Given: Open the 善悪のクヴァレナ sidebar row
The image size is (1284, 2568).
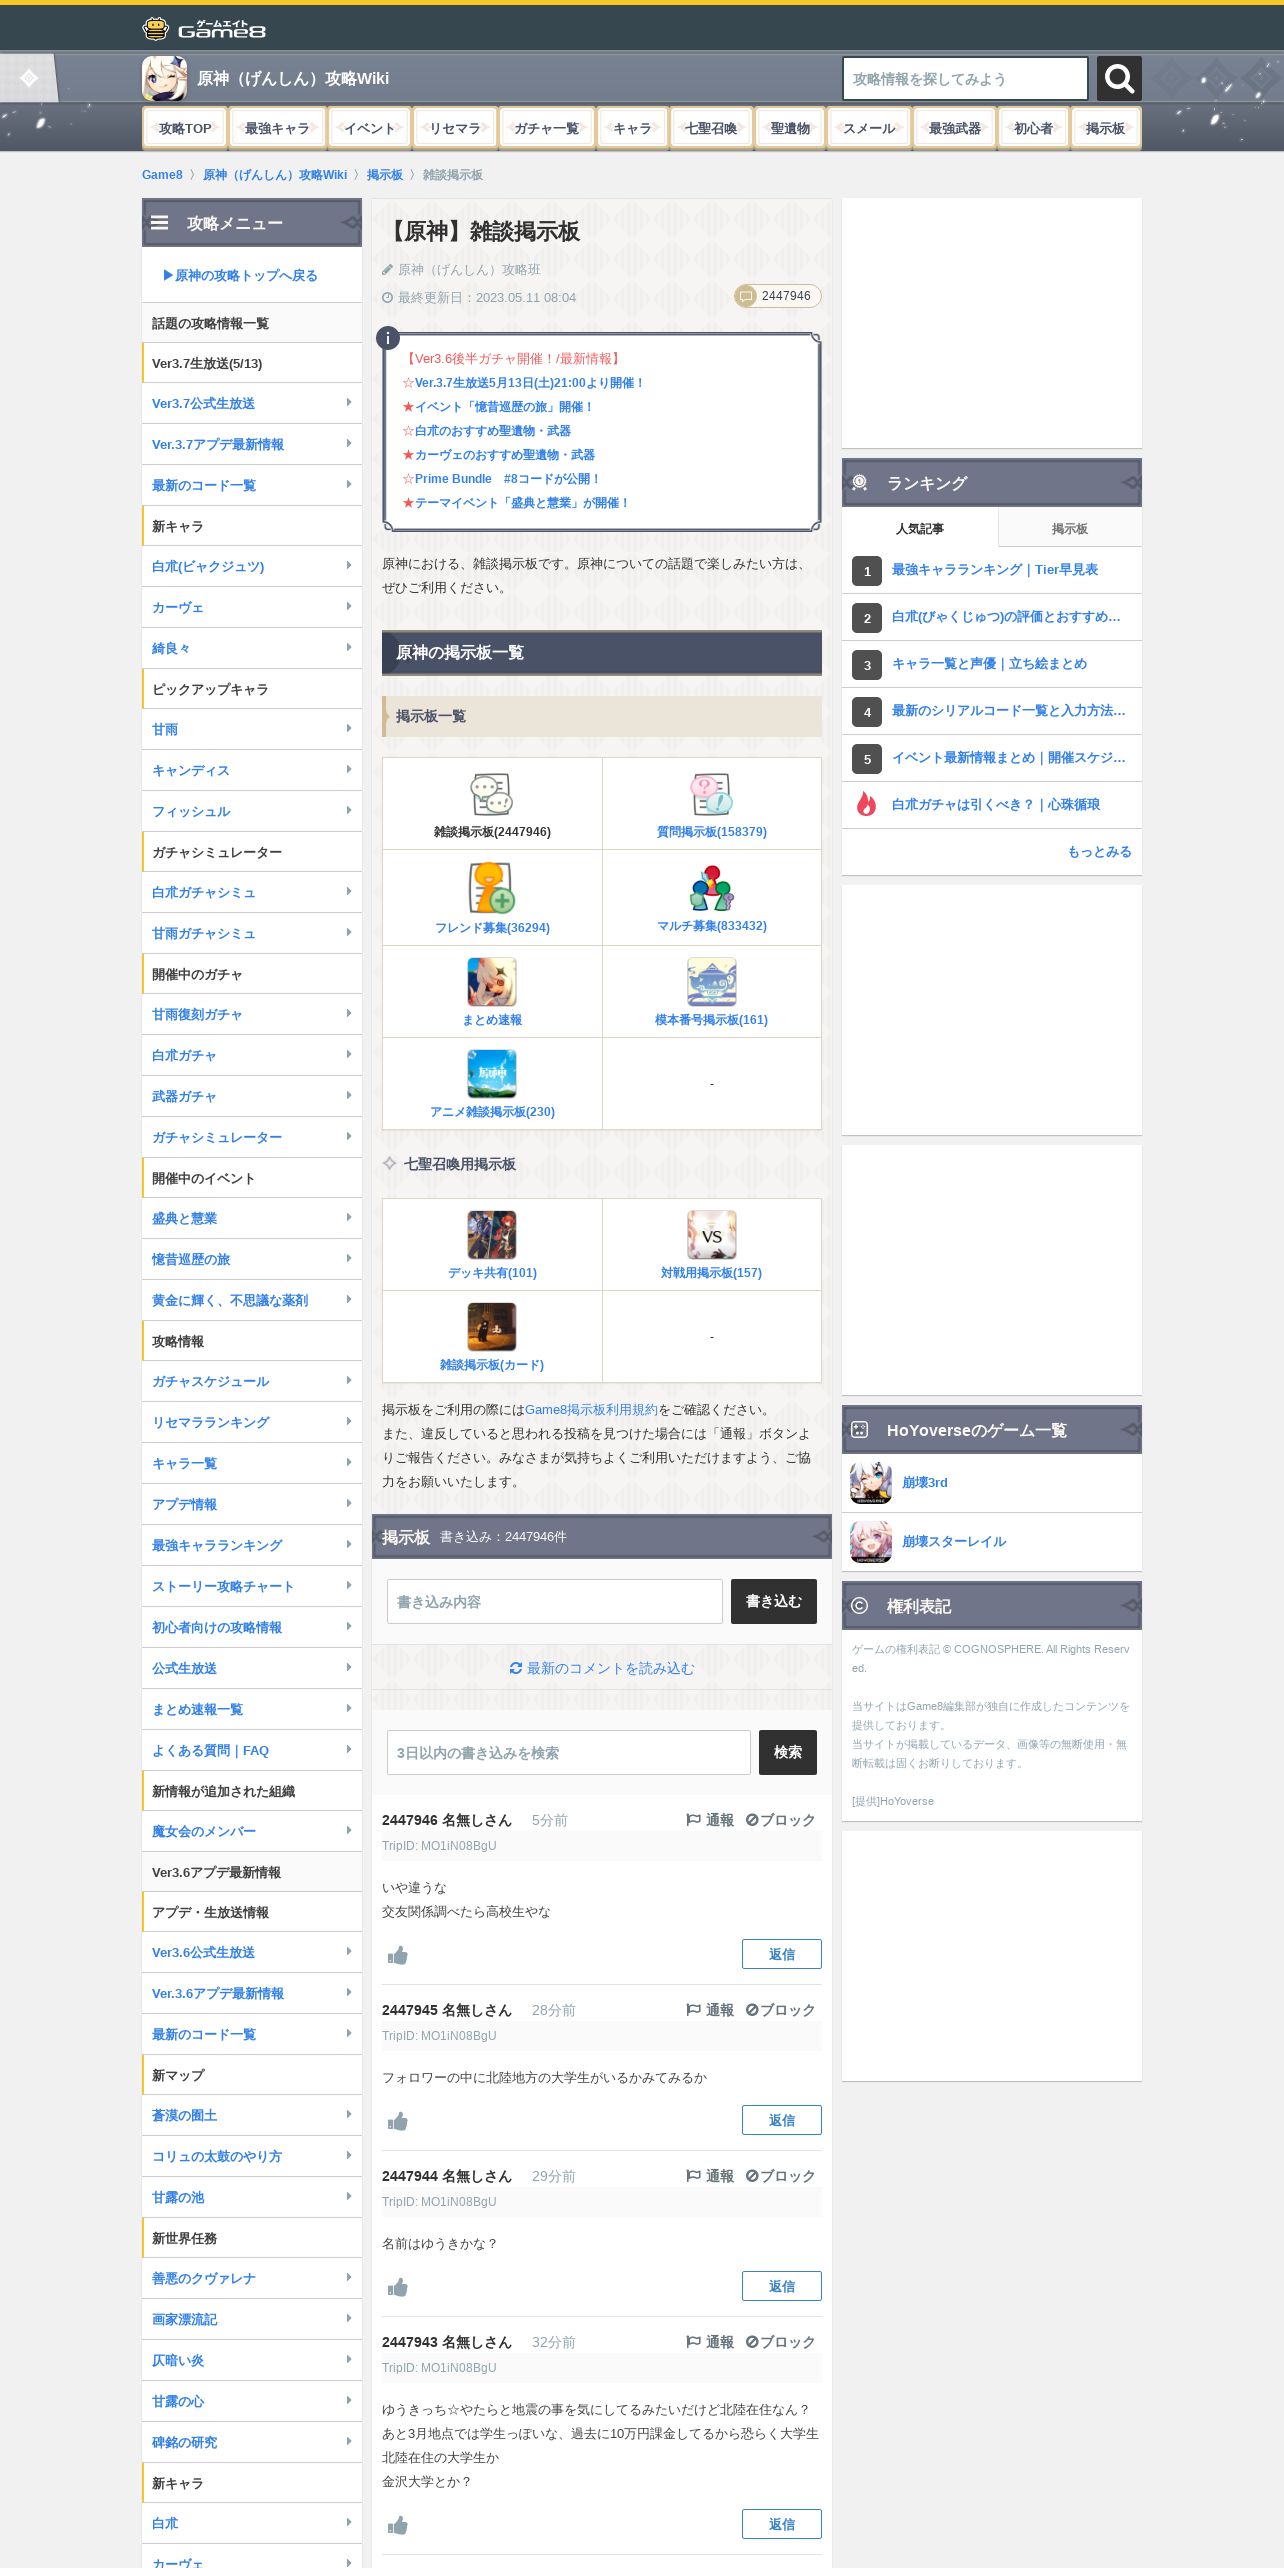Looking at the screenshot, I should [x=252, y=2278].
